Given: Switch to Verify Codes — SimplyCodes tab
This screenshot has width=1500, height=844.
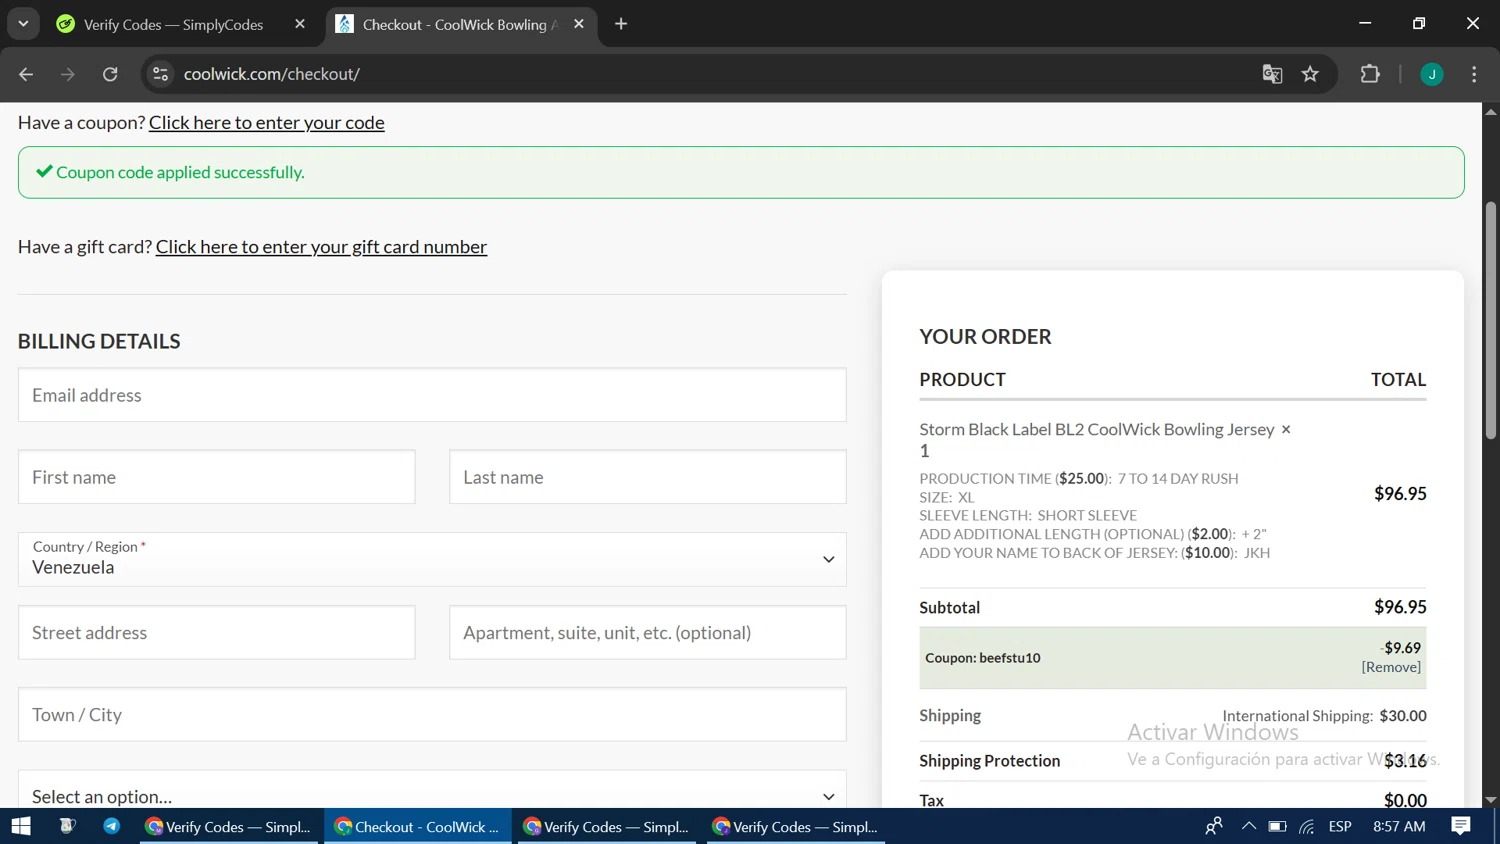Looking at the screenshot, I should tap(173, 24).
